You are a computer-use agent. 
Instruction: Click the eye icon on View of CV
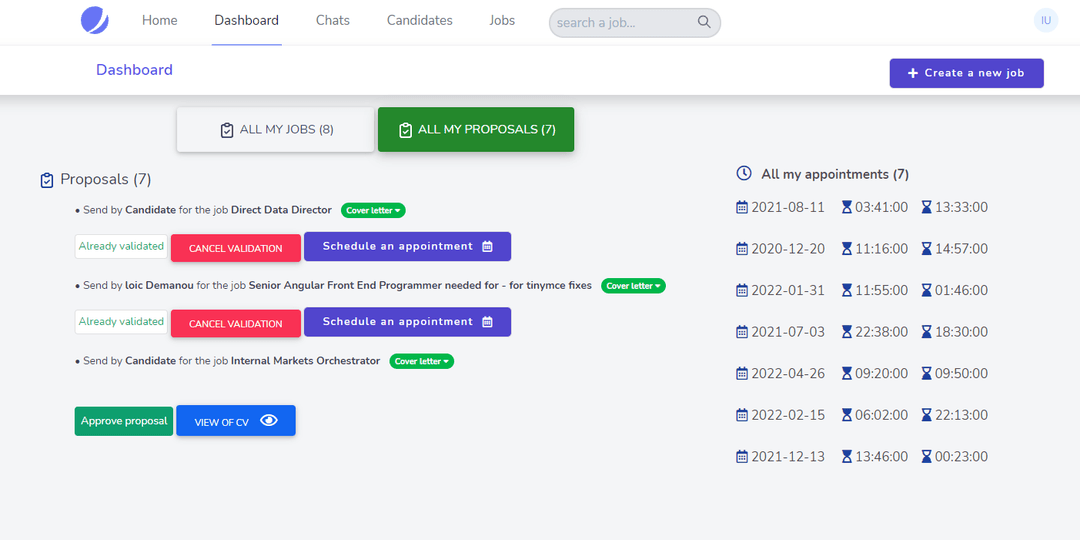coord(268,421)
